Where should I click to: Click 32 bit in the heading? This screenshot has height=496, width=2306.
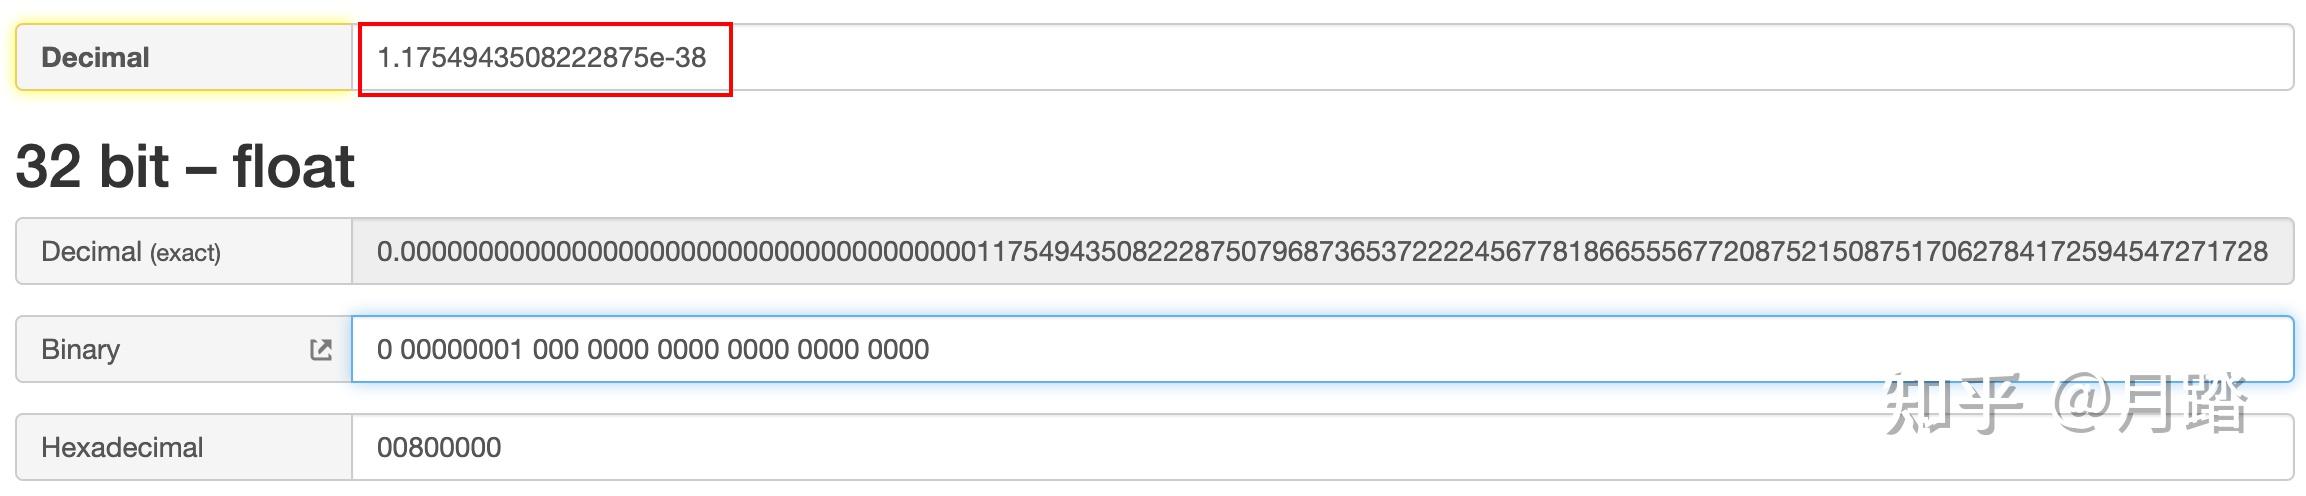92,166
